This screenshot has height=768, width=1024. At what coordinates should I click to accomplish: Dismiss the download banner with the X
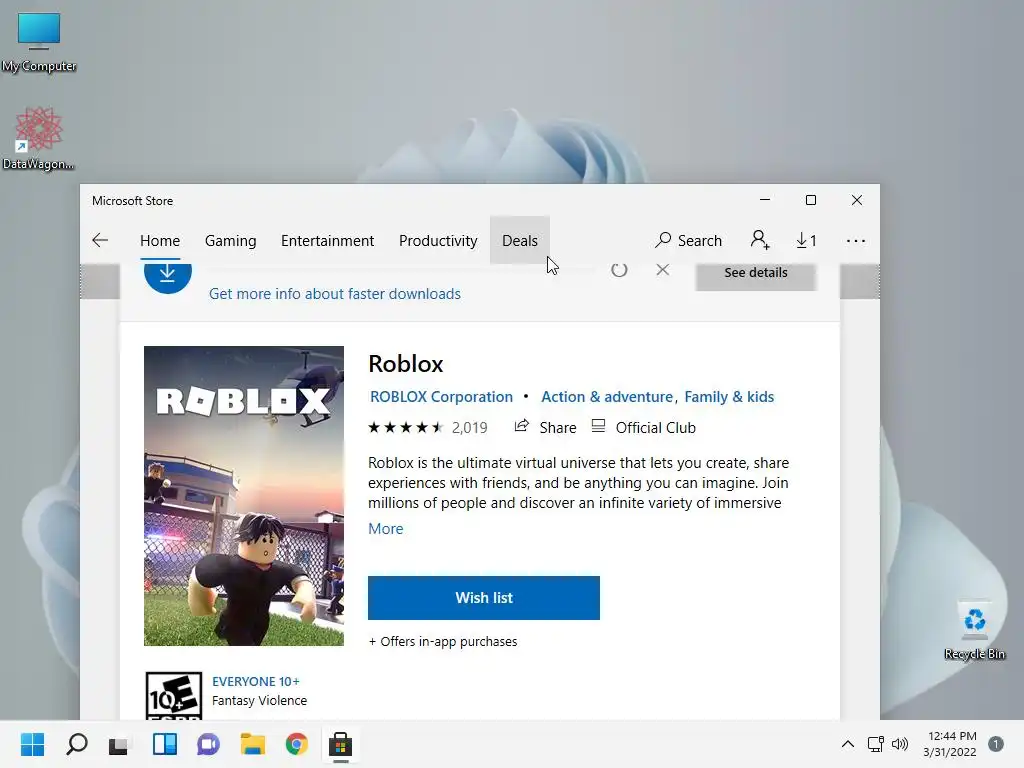662,269
